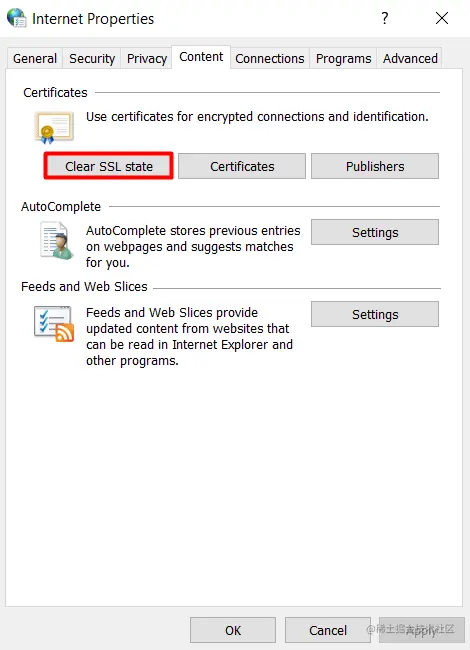The width and height of the screenshot is (470, 650).
Task: Open the Publishers list
Action: coord(375,166)
